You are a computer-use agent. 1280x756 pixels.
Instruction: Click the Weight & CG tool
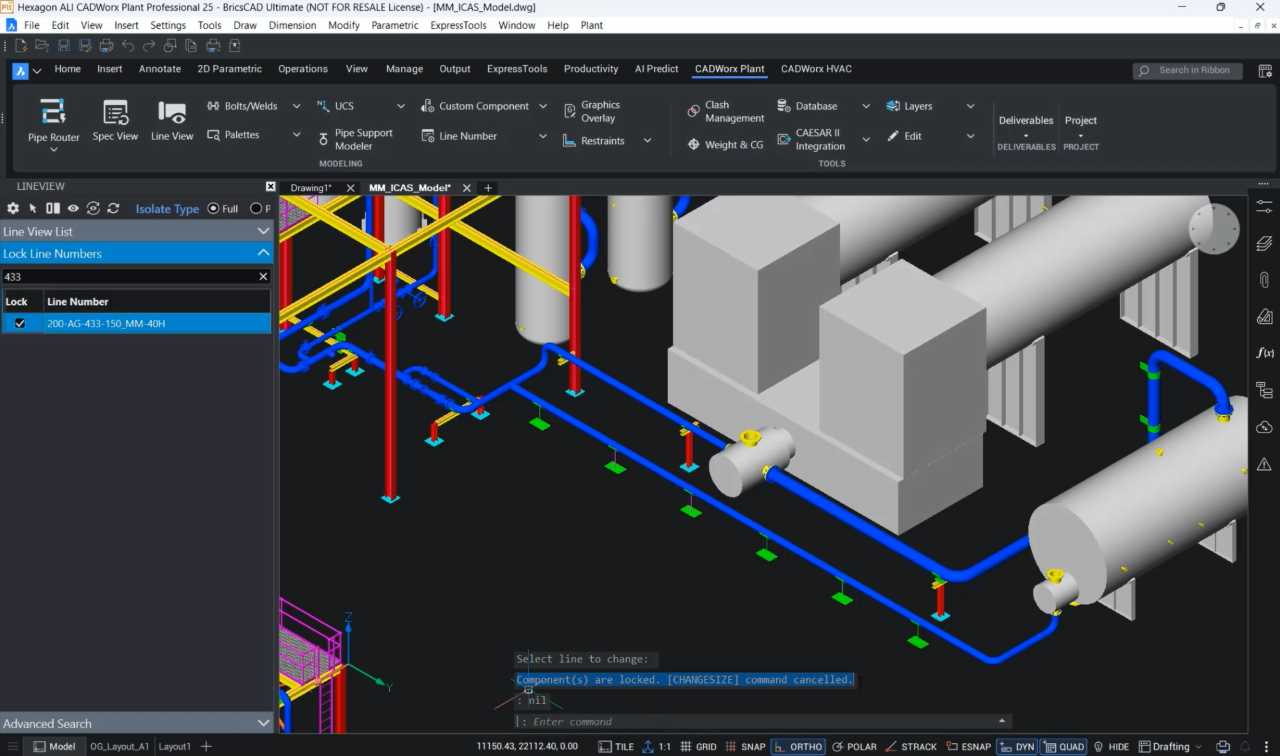(726, 144)
